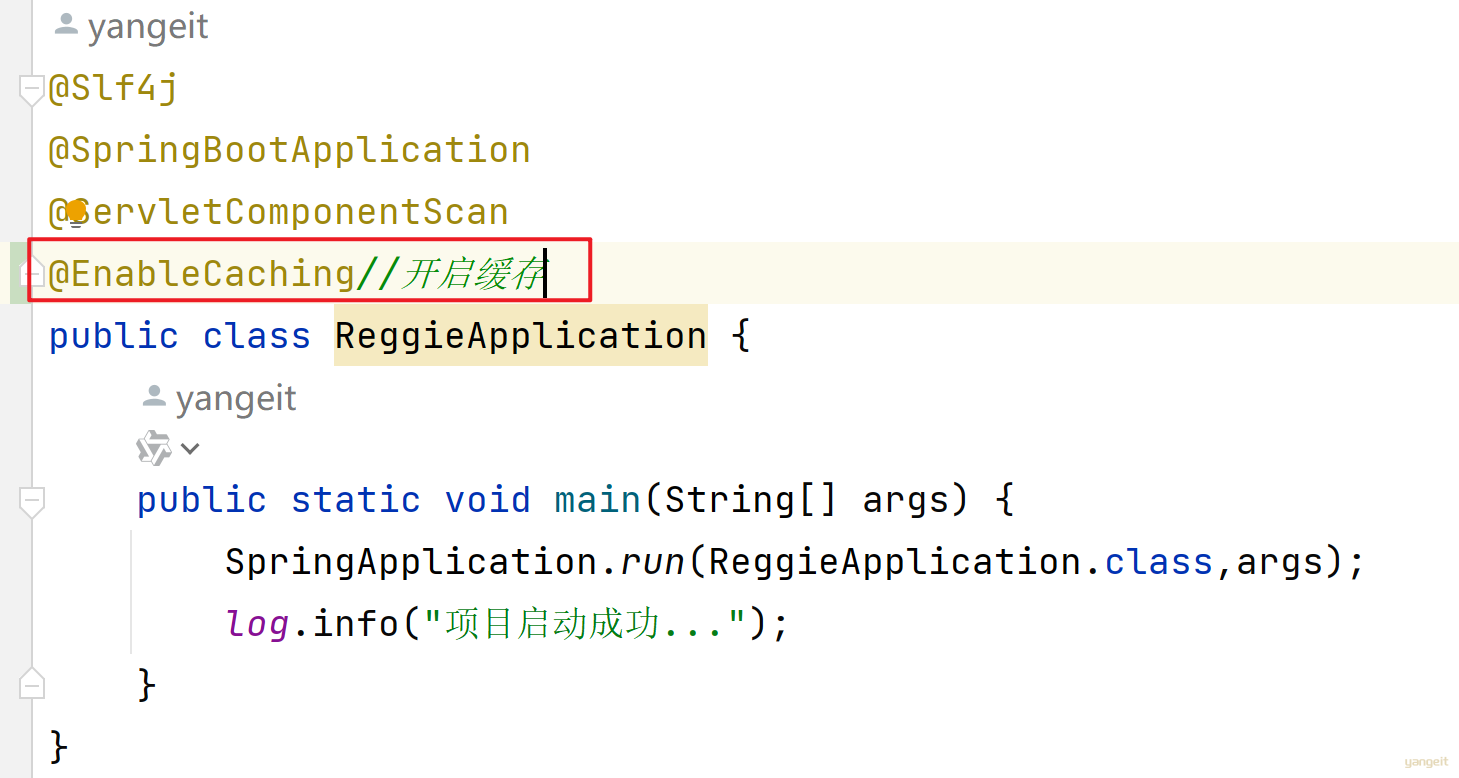The height and width of the screenshot is (778, 1459).
Task: Click fold end marker at method closing brace
Action: (x=31, y=684)
